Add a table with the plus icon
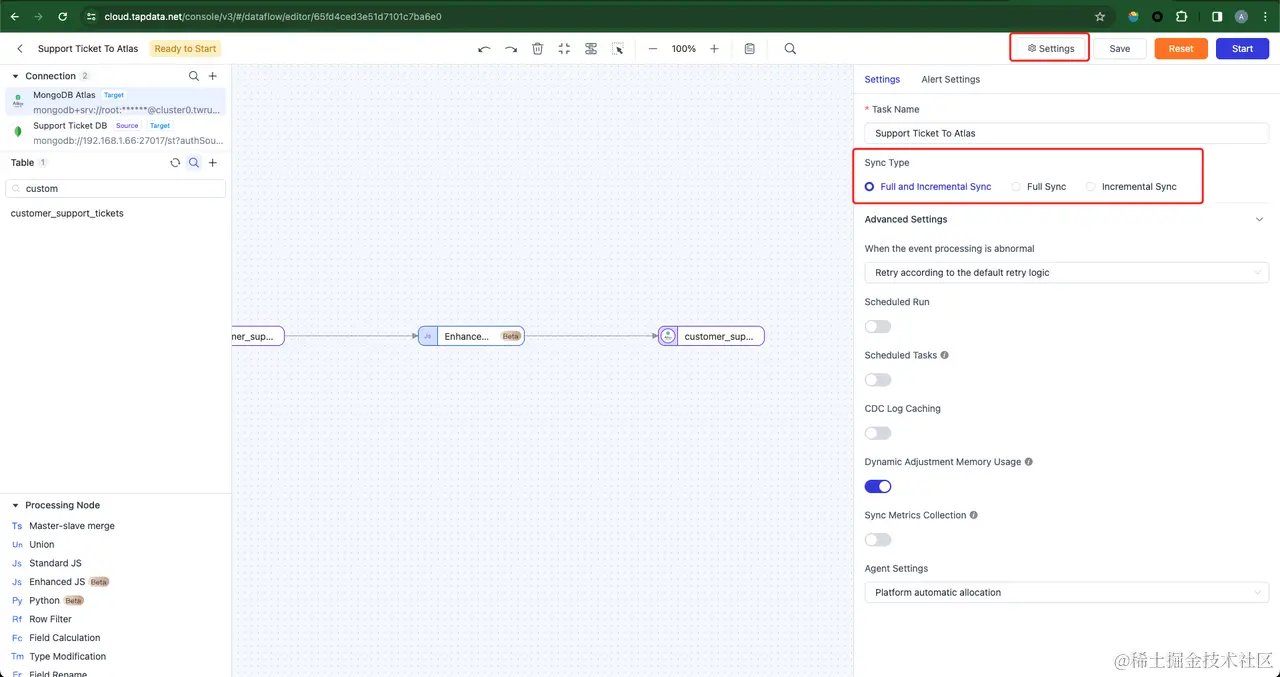Viewport: 1280px width, 677px height. [213, 162]
